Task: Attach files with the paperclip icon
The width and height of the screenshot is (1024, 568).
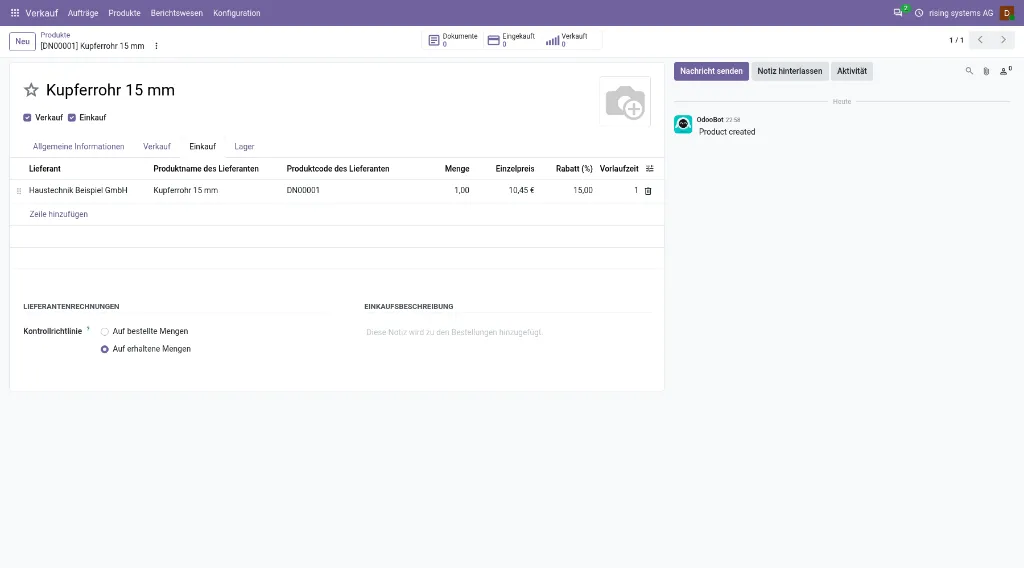Action: pyautogui.click(x=986, y=71)
